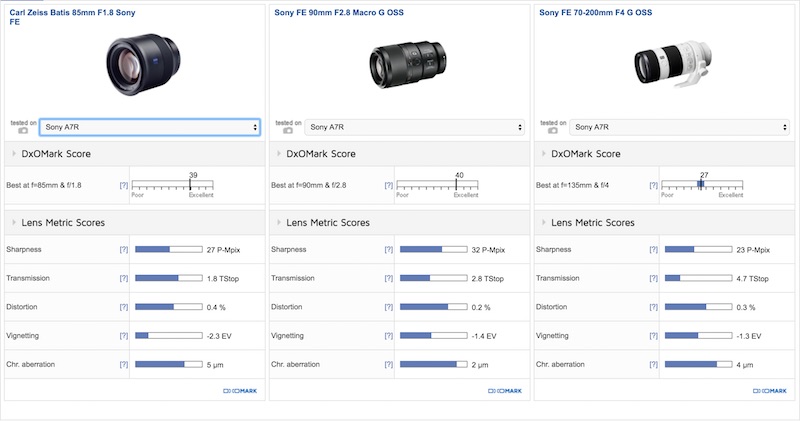Open the camera dropdown for the Sony 70-200mm
This screenshot has height=421, width=800.
pos(680,127)
